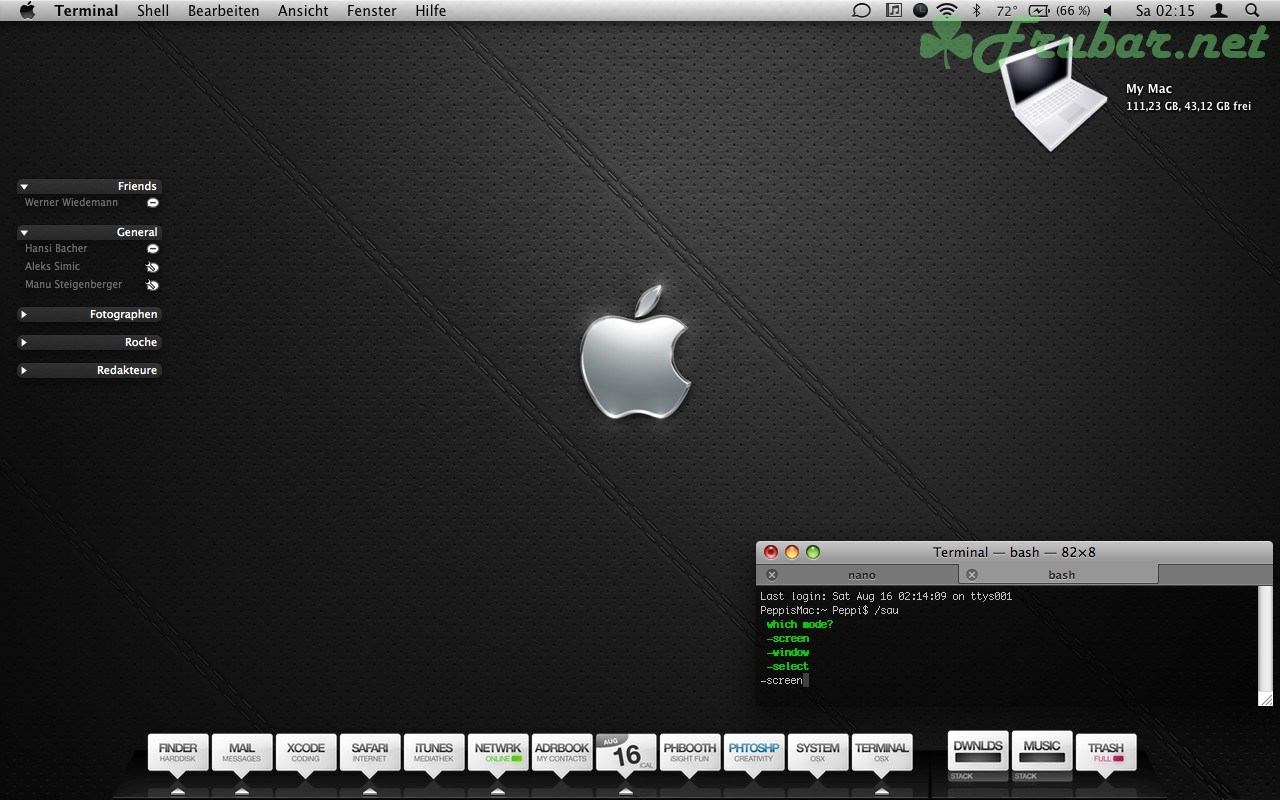
Task: Expand the Fotographen group
Action: coord(24,315)
